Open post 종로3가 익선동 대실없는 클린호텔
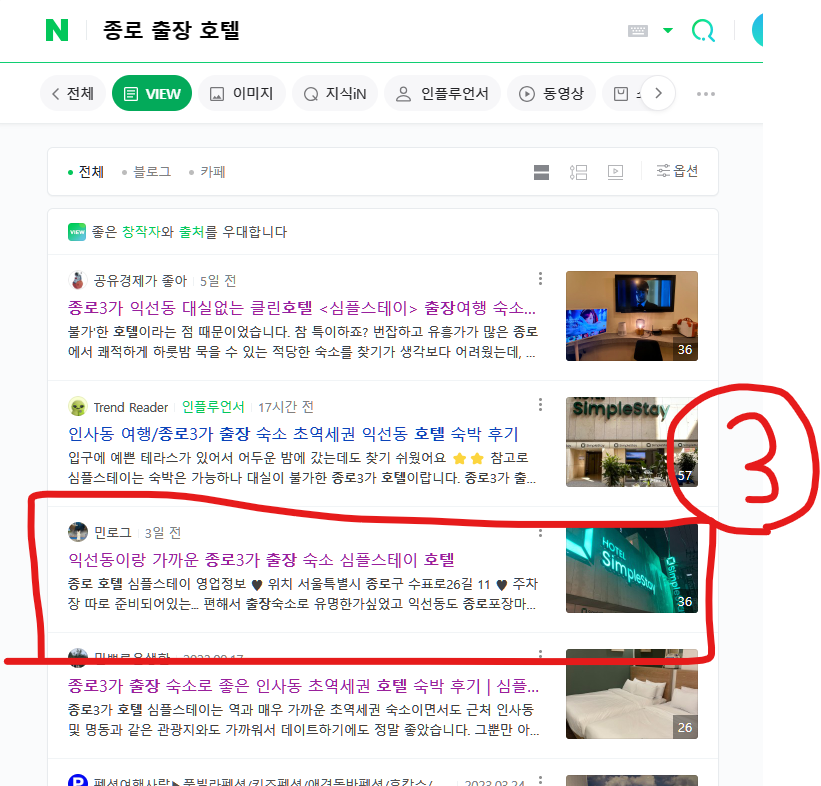821x786 pixels. [x=302, y=307]
